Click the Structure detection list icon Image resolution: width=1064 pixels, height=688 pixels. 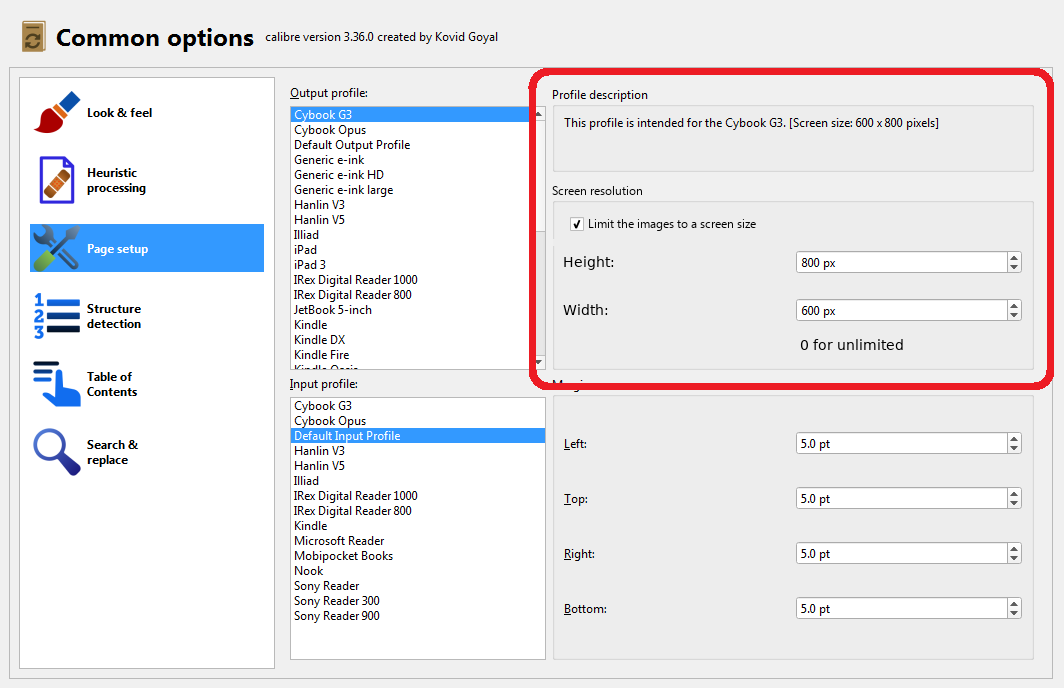[57, 316]
